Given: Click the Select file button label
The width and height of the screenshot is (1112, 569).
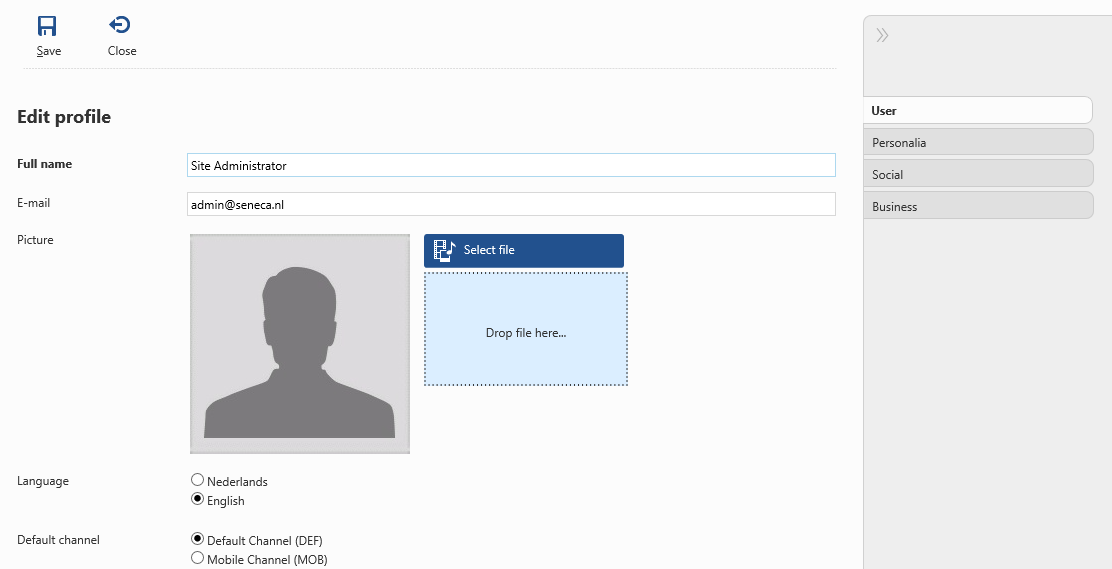Looking at the screenshot, I should coord(489,250).
